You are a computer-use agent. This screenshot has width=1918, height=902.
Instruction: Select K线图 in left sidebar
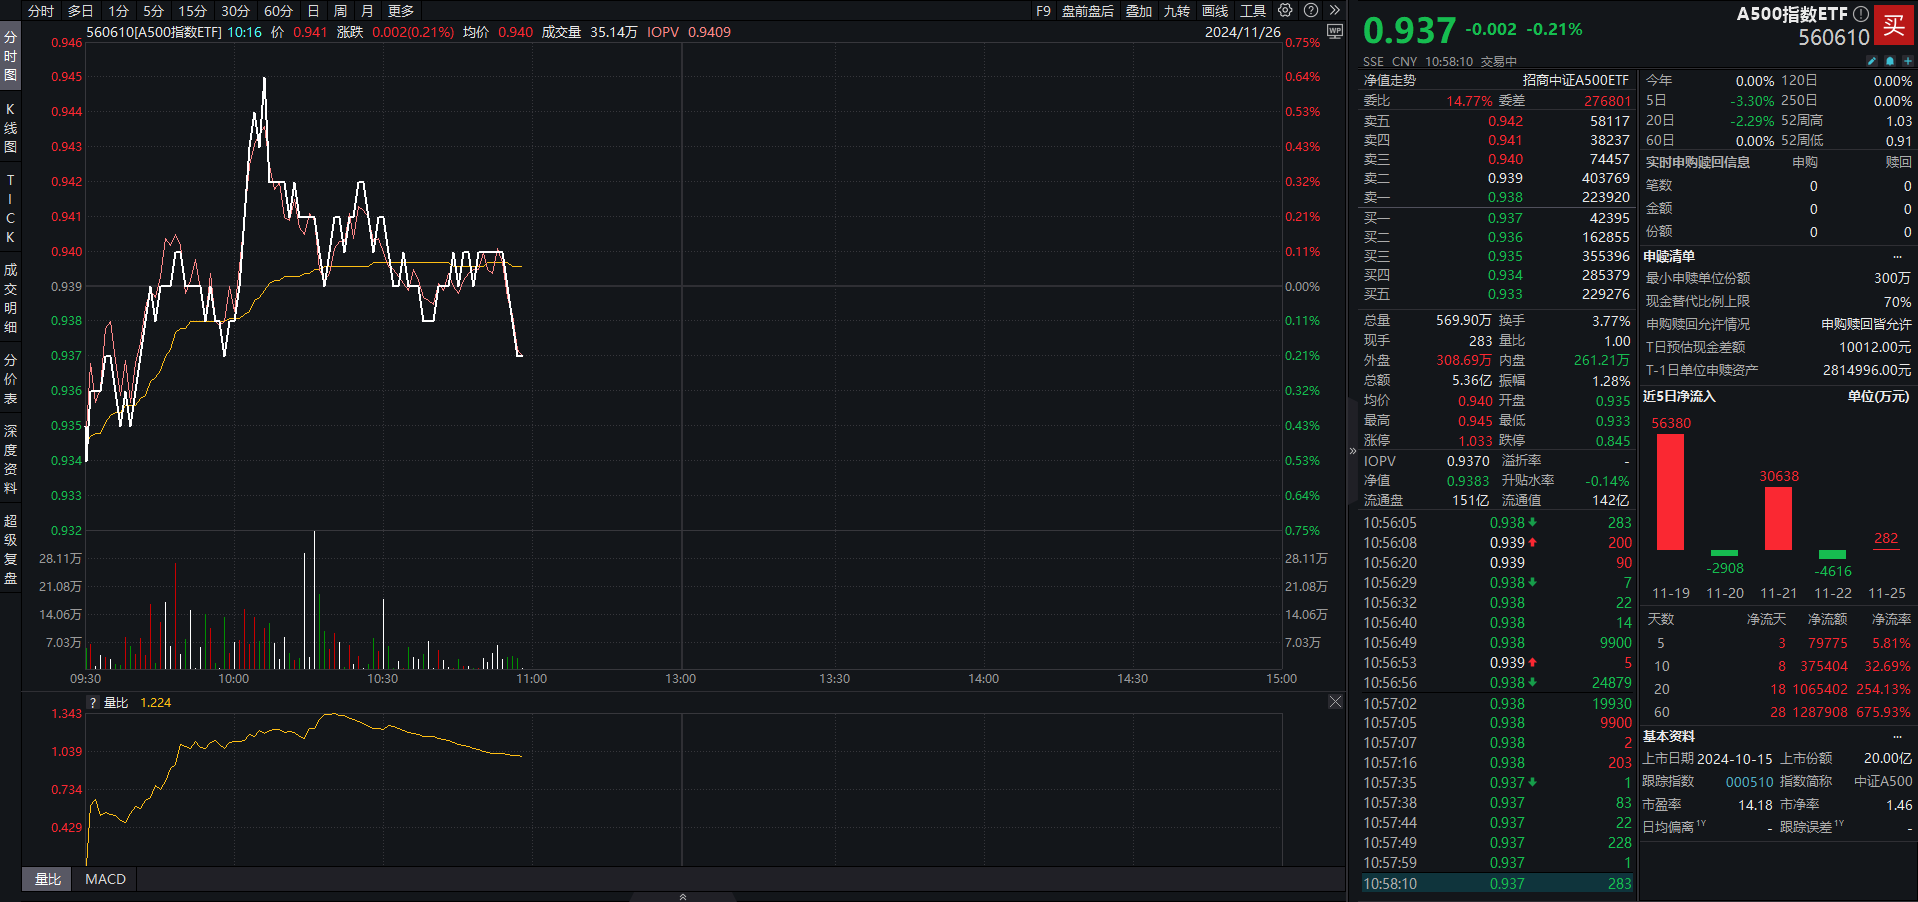click(10, 128)
